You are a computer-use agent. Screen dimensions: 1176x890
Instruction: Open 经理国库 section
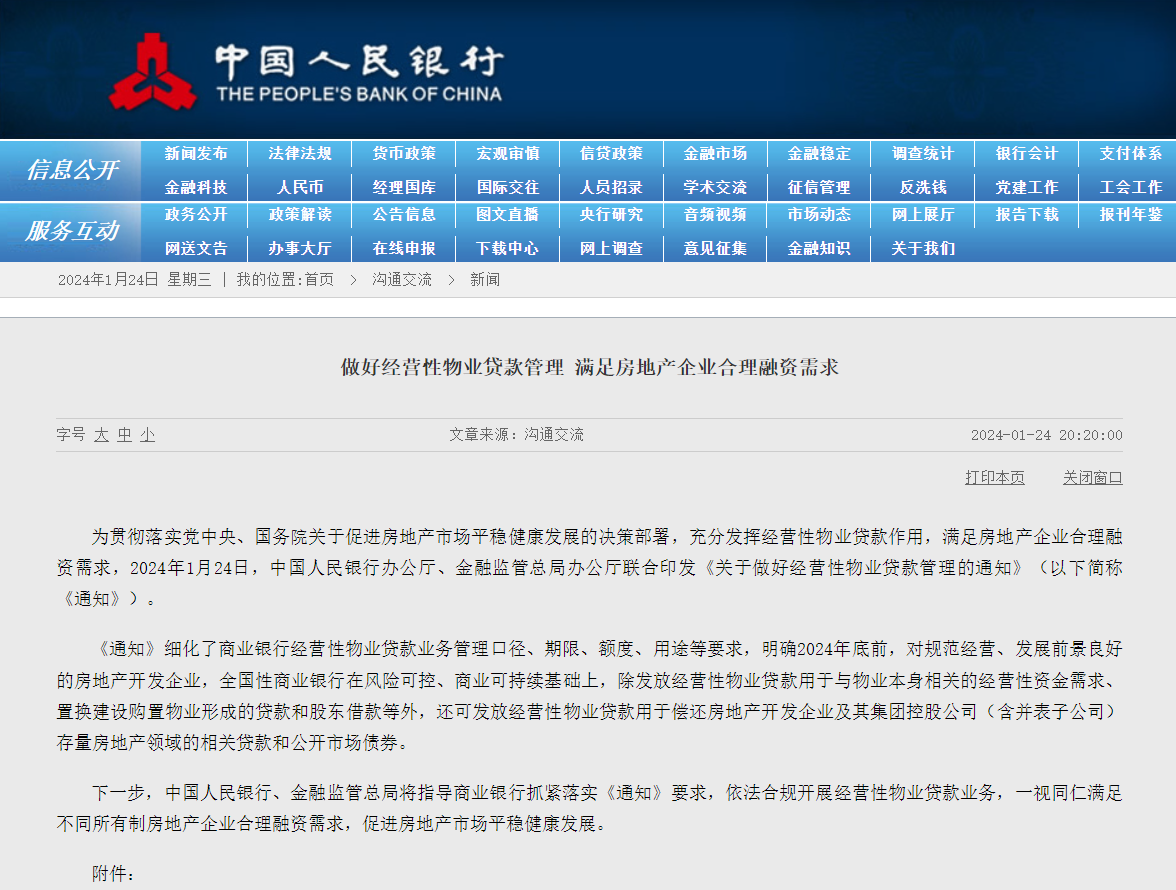(404, 187)
